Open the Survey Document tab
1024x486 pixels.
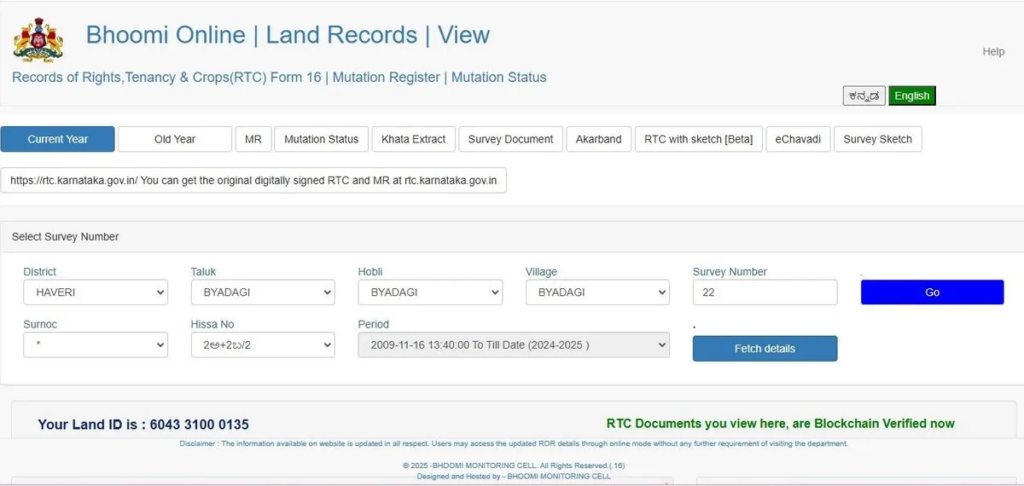pyautogui.click(x=511, y=139)
